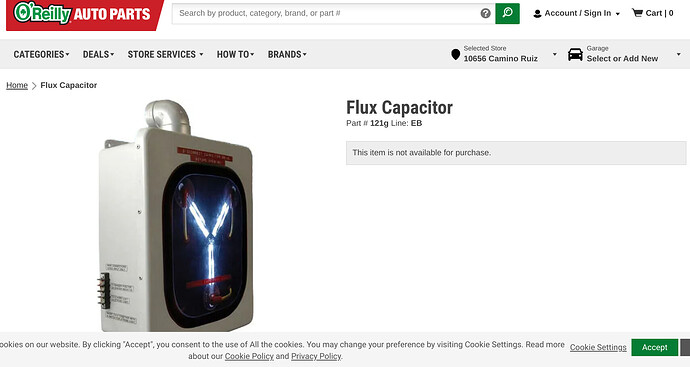Open the Brands menu
Screen dimensions: 690x367
287,54
